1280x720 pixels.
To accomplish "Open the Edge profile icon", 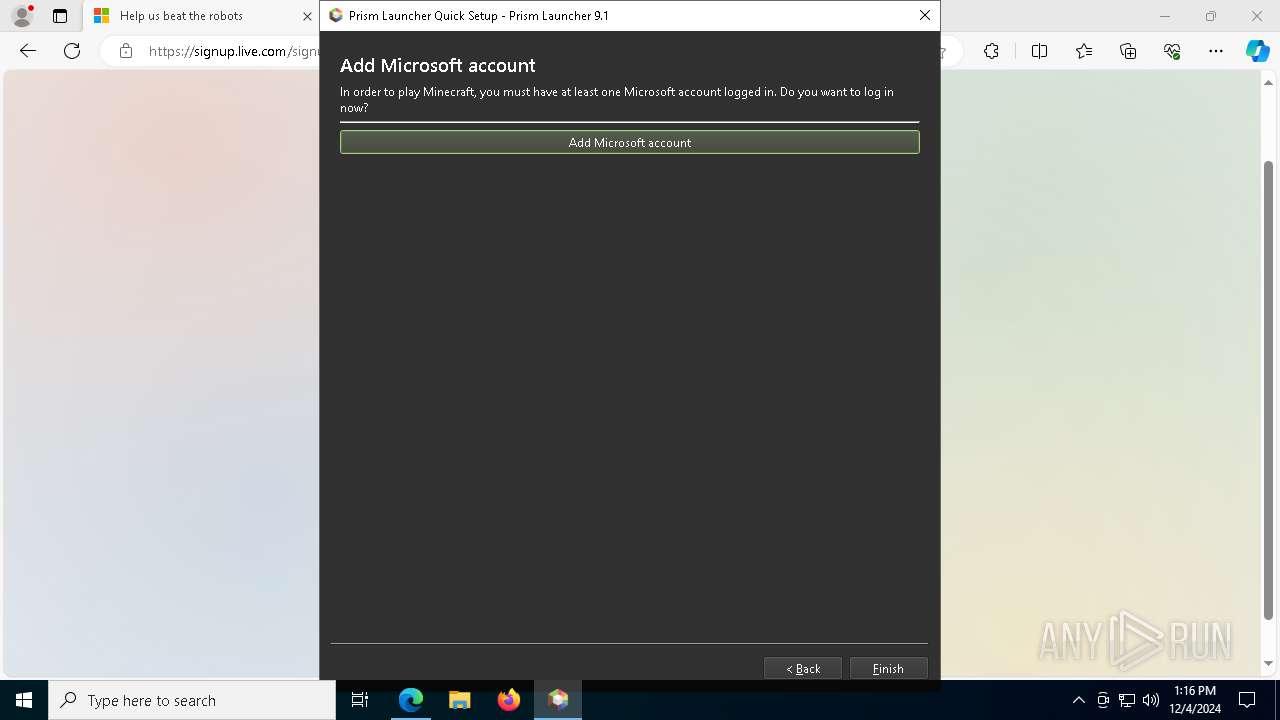I will (22, 16).
